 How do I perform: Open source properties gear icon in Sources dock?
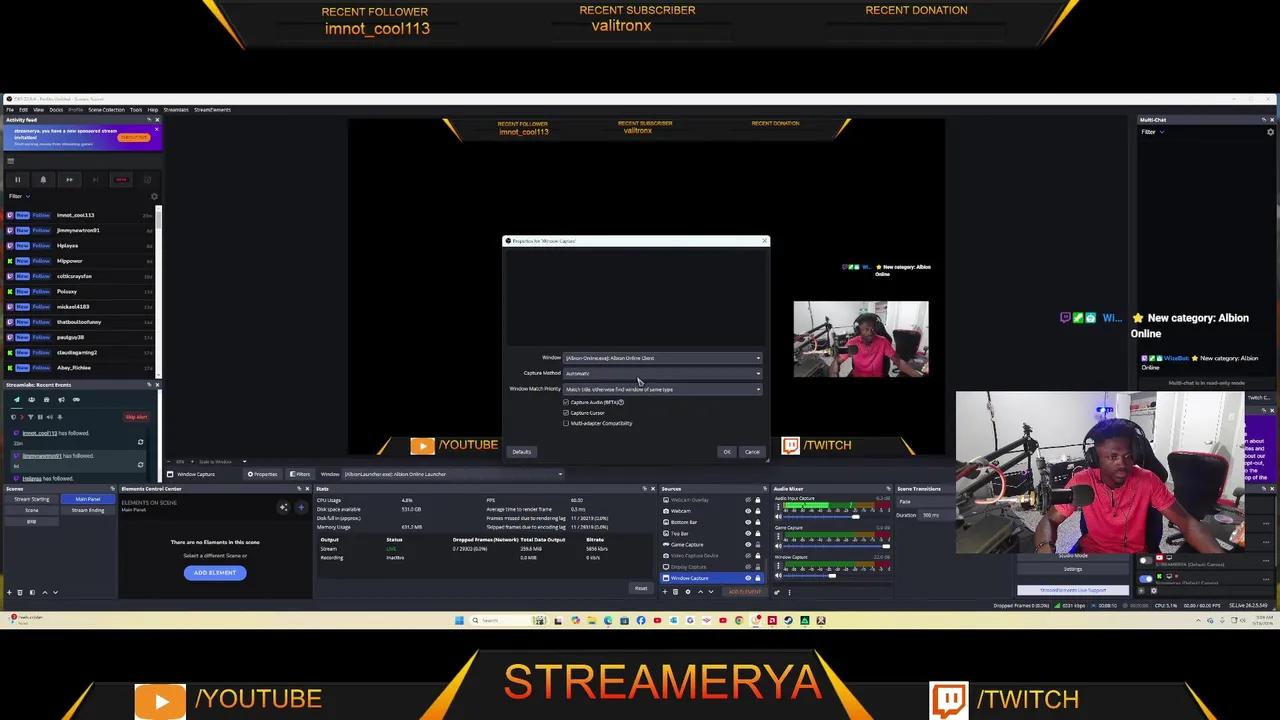pos(688,592)
